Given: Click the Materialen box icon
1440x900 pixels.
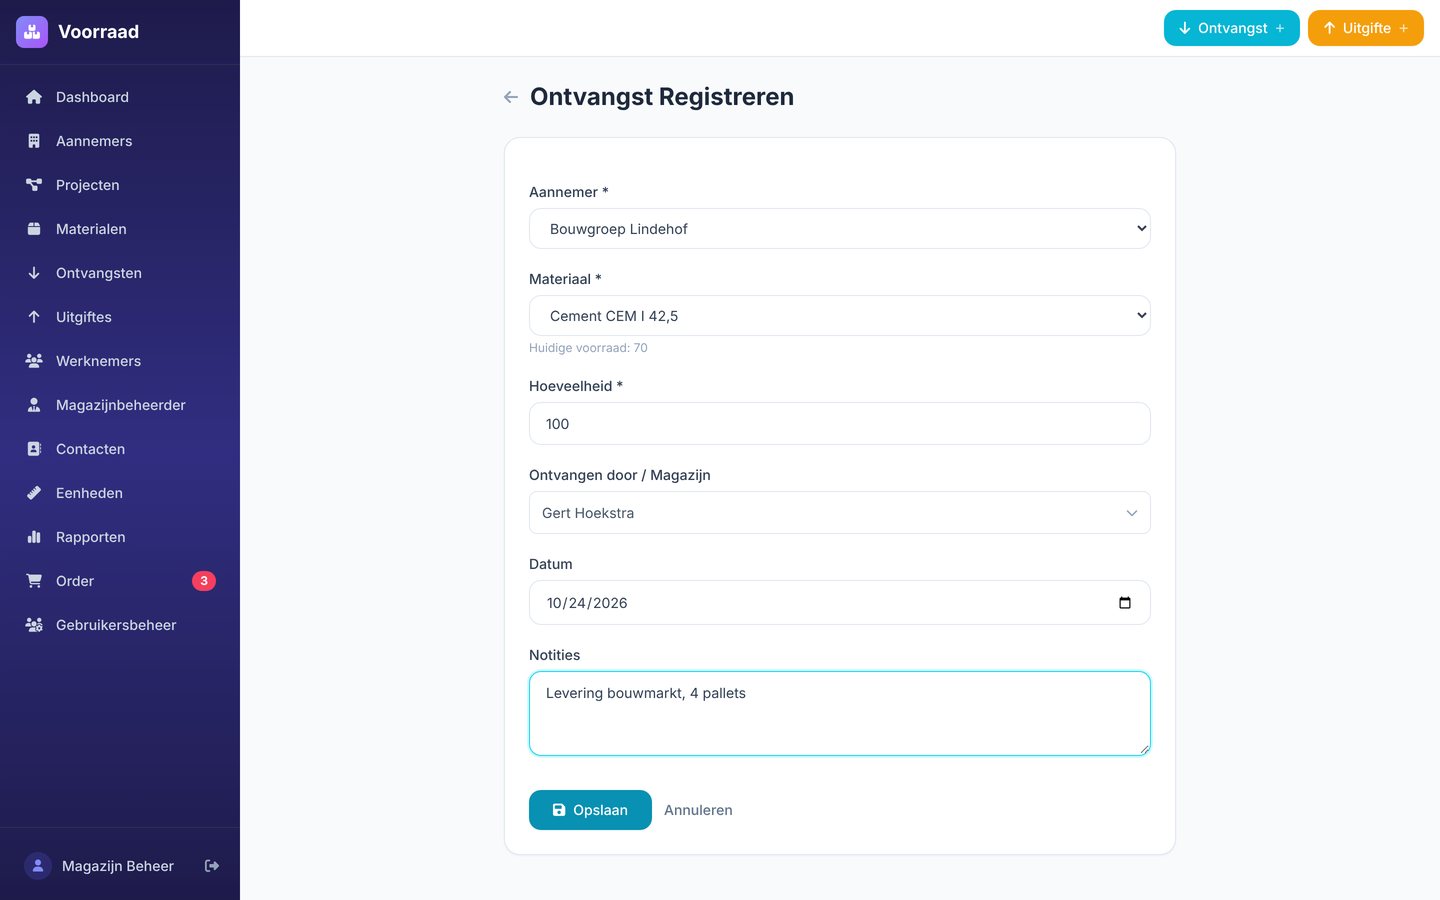Looking at the screenshot, I should click(x=34, y=229).
